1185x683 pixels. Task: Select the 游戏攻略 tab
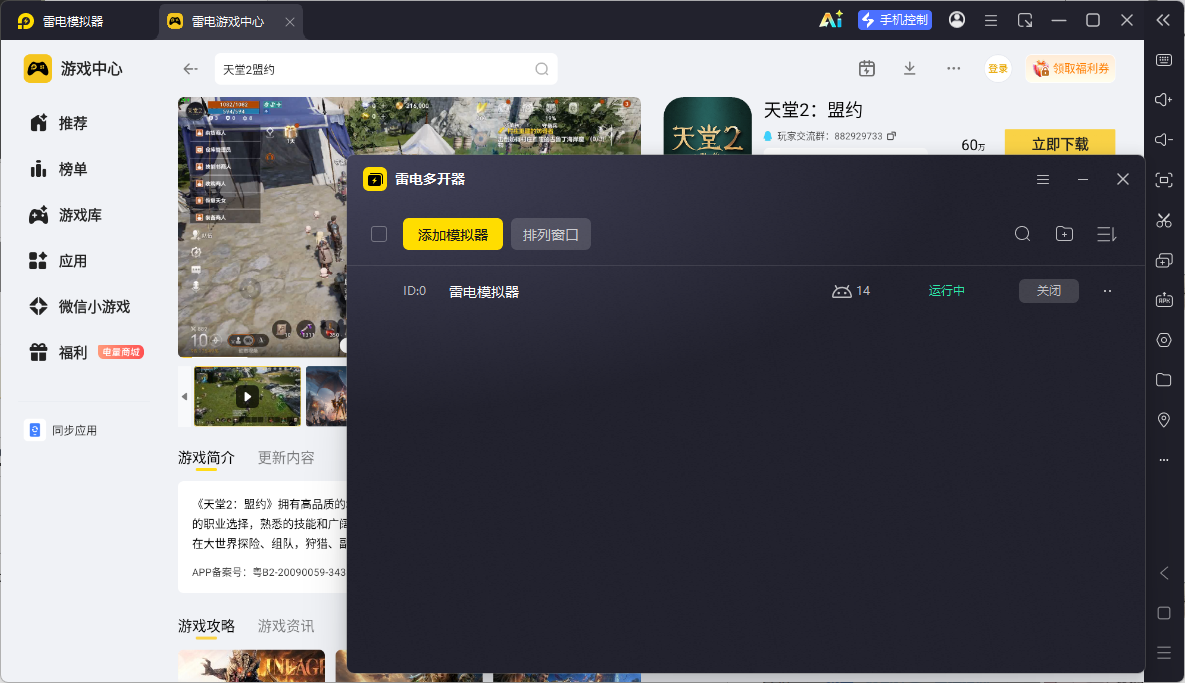(x=206, y=626)
